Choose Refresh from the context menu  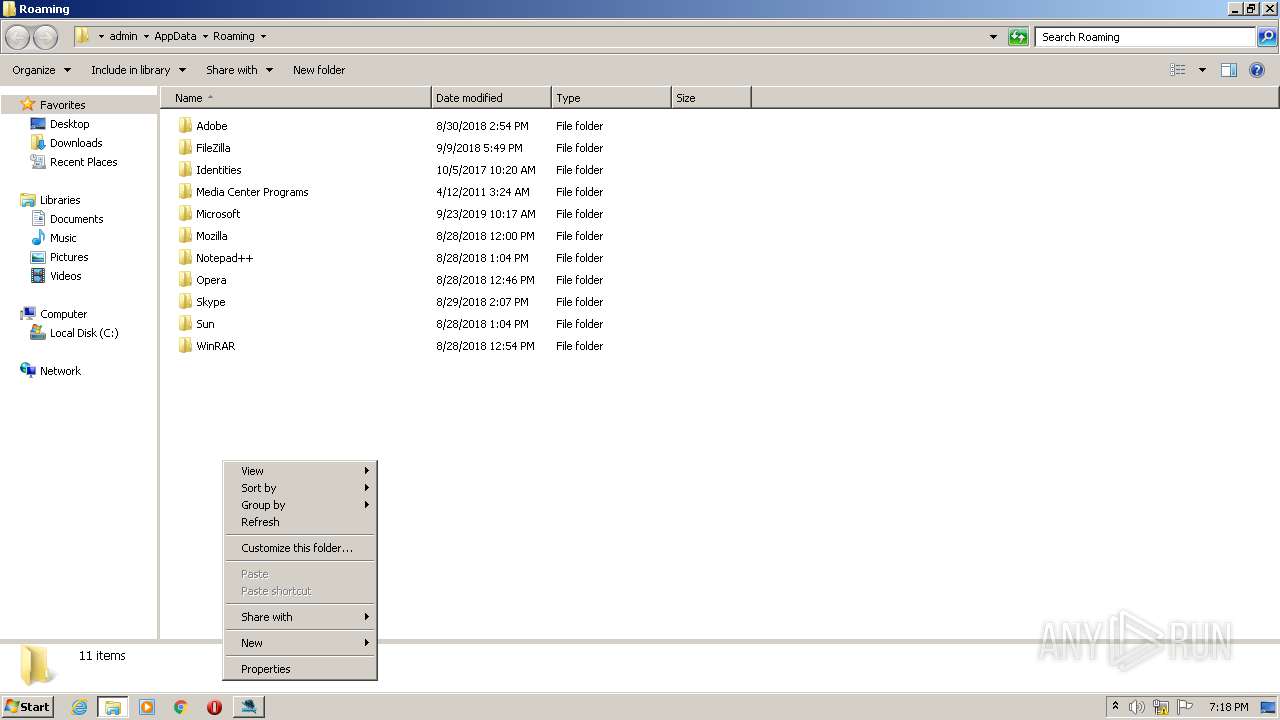click(x=299, y=522)
